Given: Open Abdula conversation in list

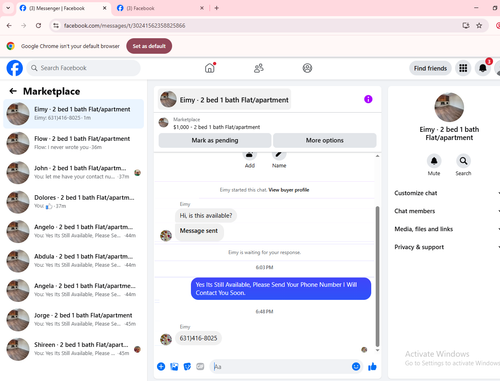Looking at the screenshot, I should pyautogui.click(x=74, y=261).
